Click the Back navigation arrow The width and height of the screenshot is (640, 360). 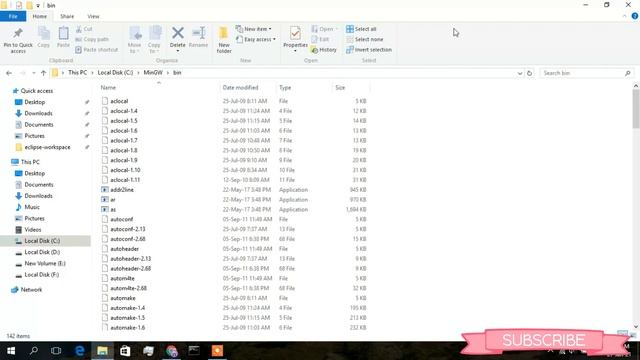pos(9,73)
